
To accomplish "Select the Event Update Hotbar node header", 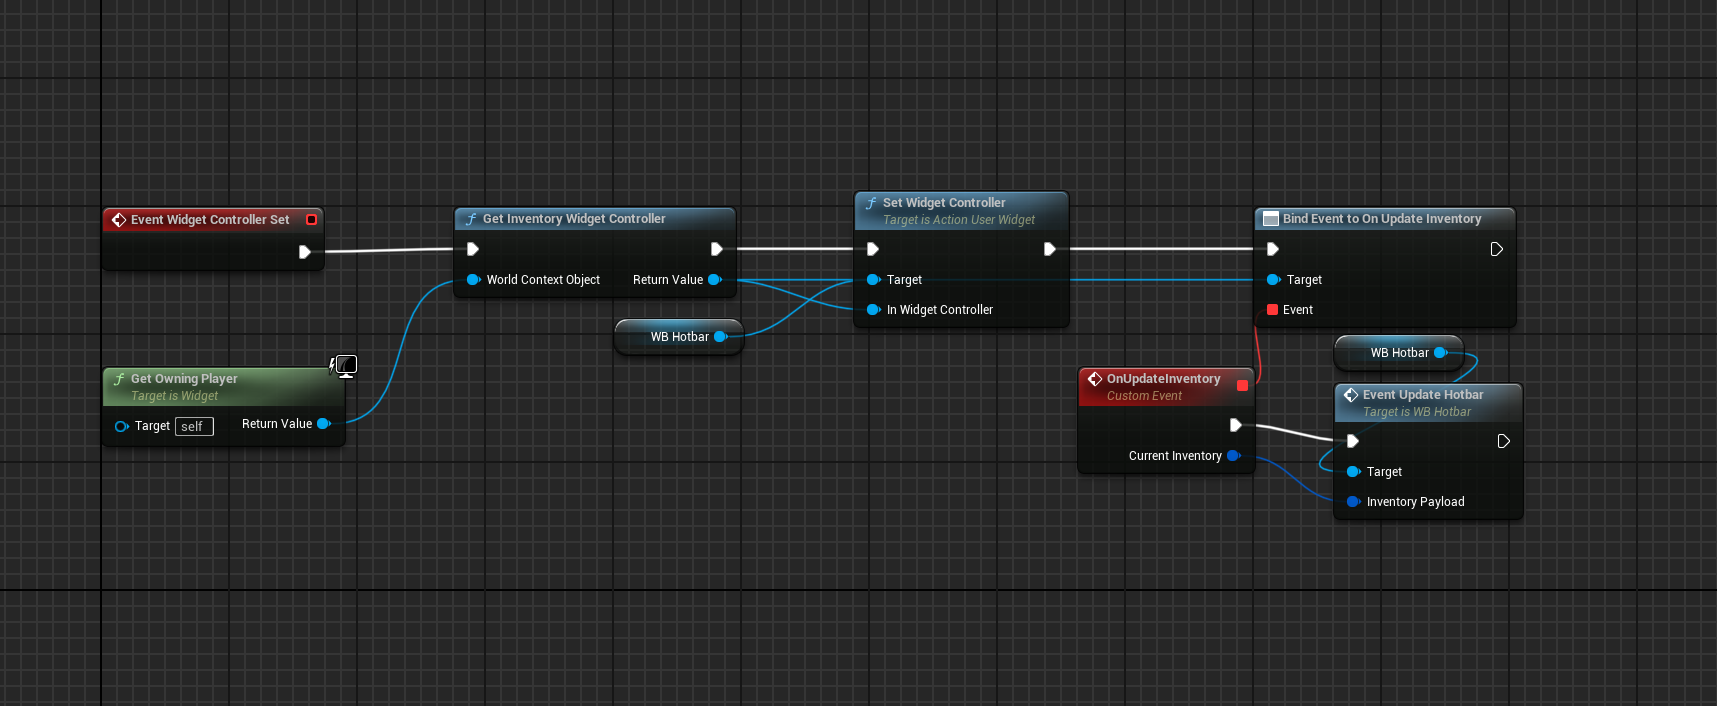I will 1422,395.
